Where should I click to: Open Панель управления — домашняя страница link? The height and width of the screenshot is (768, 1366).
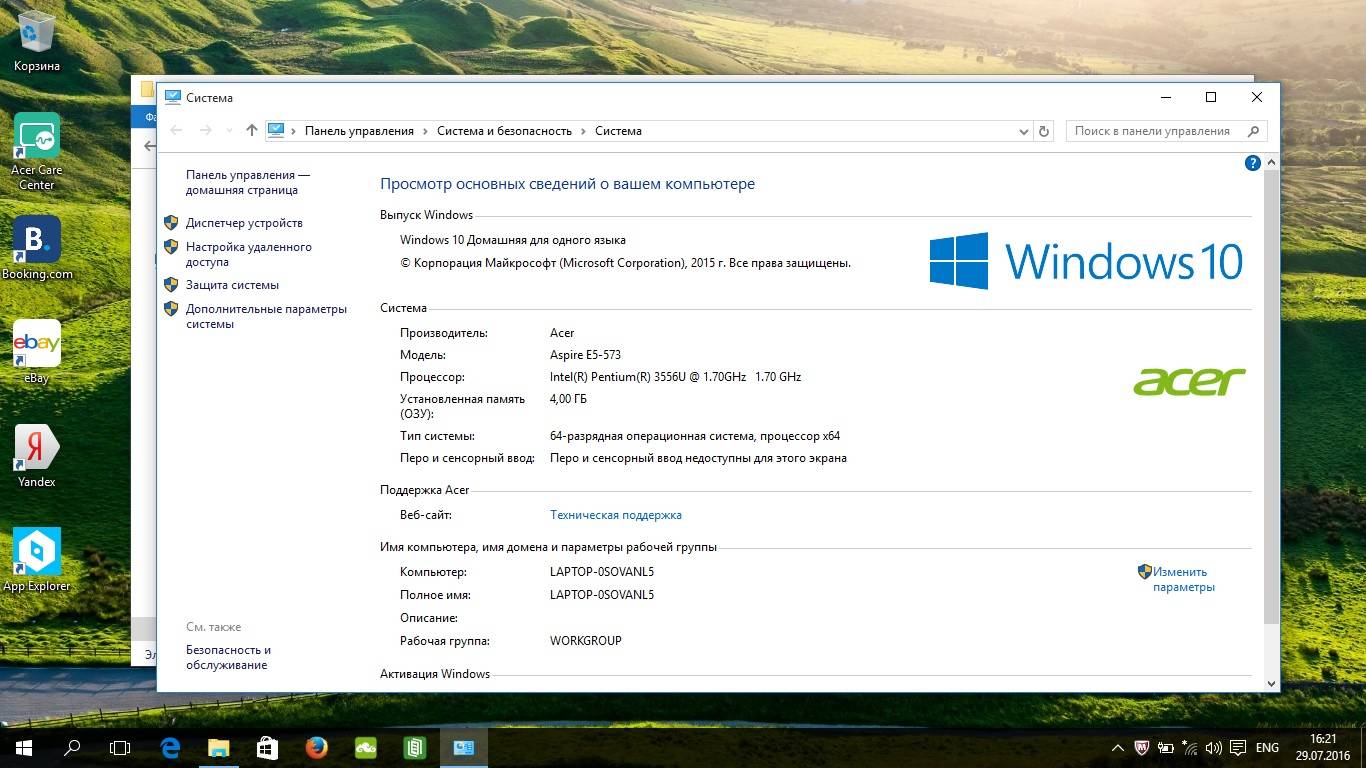(x=248, y=182)
